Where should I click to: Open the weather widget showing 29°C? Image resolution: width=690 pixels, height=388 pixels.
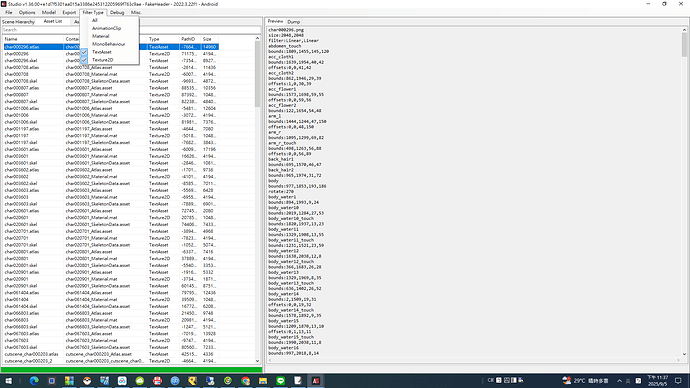pyautogui.click(x=585, y=381)
